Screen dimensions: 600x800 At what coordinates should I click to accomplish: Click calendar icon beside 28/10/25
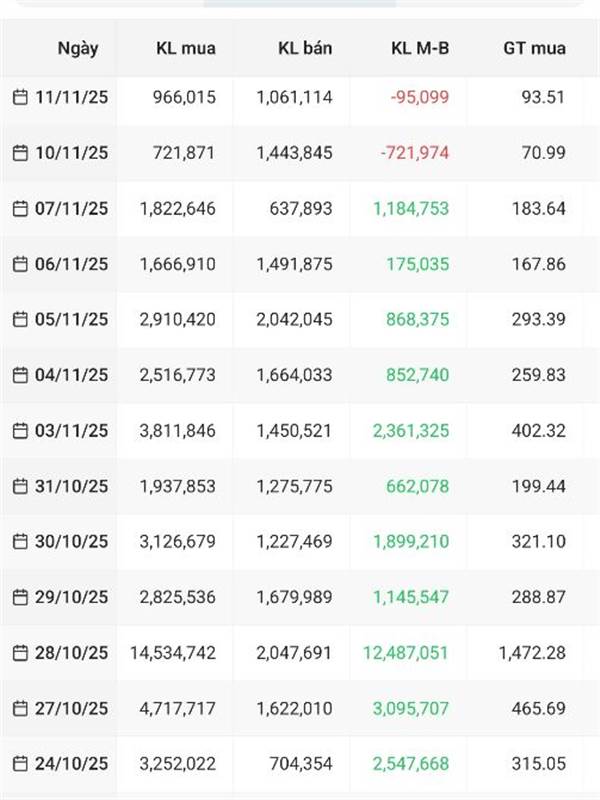point(20,653)
